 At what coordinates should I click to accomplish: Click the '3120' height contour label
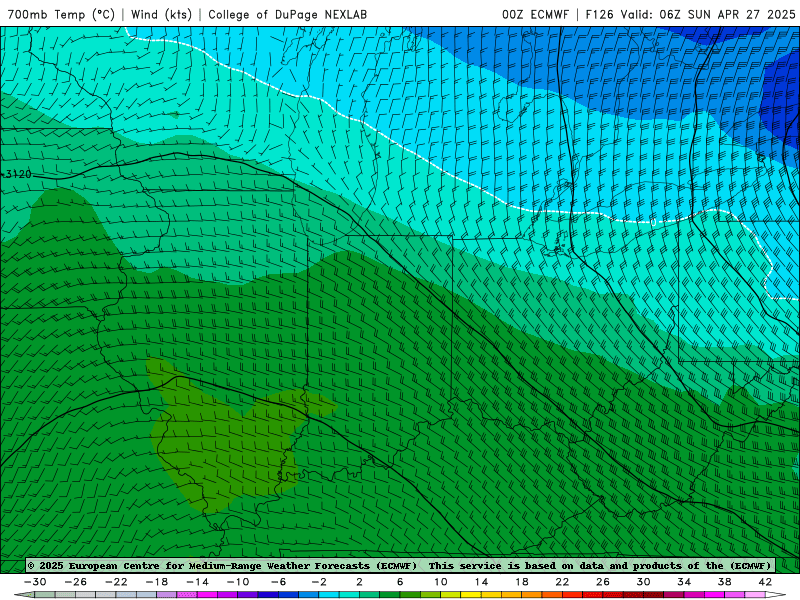18,174
